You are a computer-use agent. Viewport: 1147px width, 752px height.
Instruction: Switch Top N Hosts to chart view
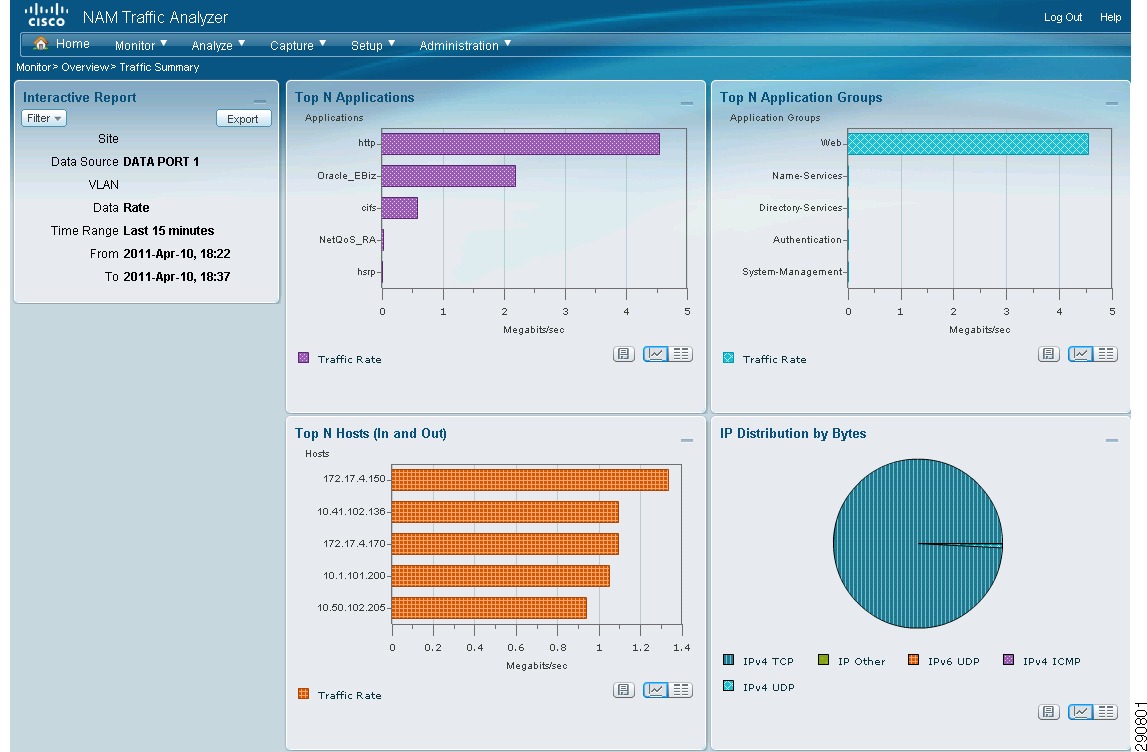point(656,690)
